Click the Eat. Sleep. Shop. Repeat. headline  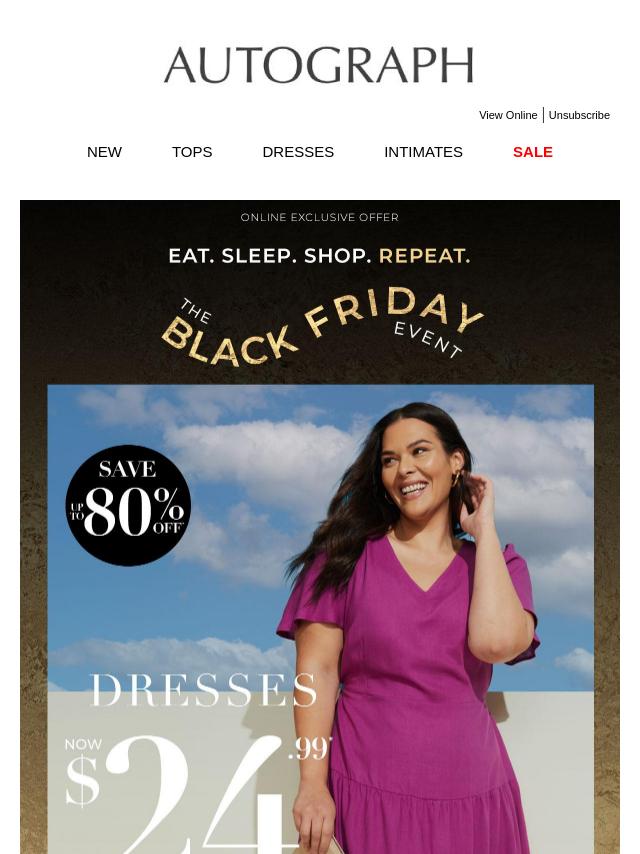pos(319,255)
